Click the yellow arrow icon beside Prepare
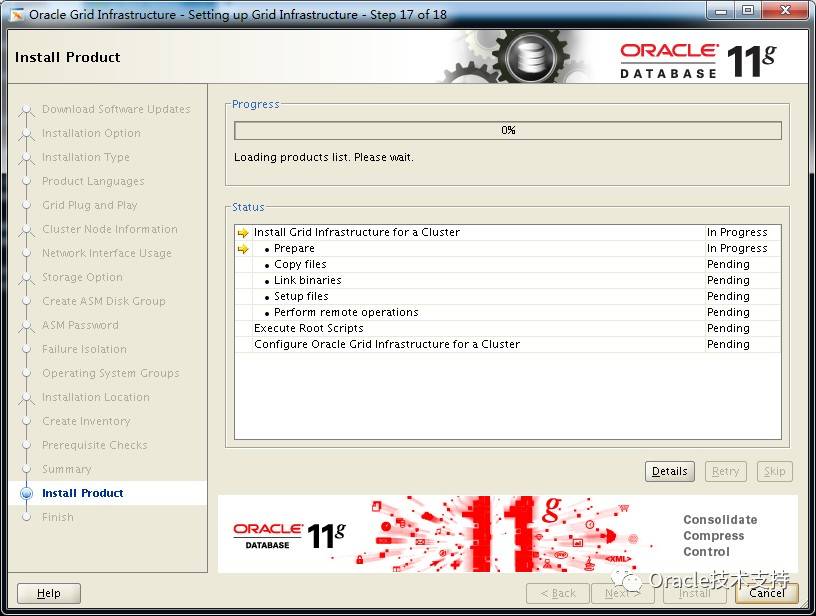The image size is (816, 616). (x=243, y=249)
